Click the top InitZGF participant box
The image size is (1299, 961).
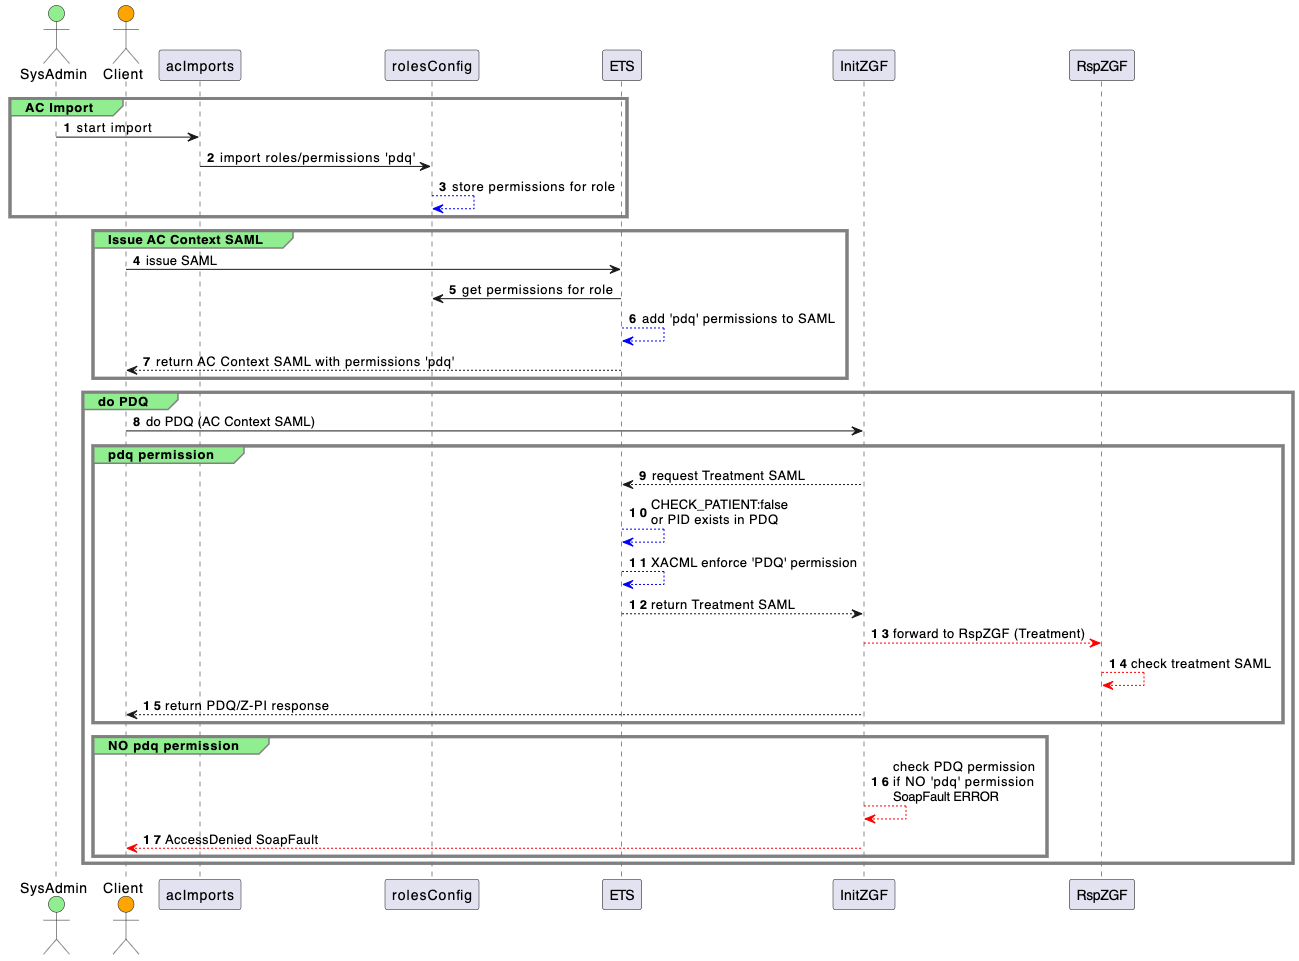tap(864, 66)
